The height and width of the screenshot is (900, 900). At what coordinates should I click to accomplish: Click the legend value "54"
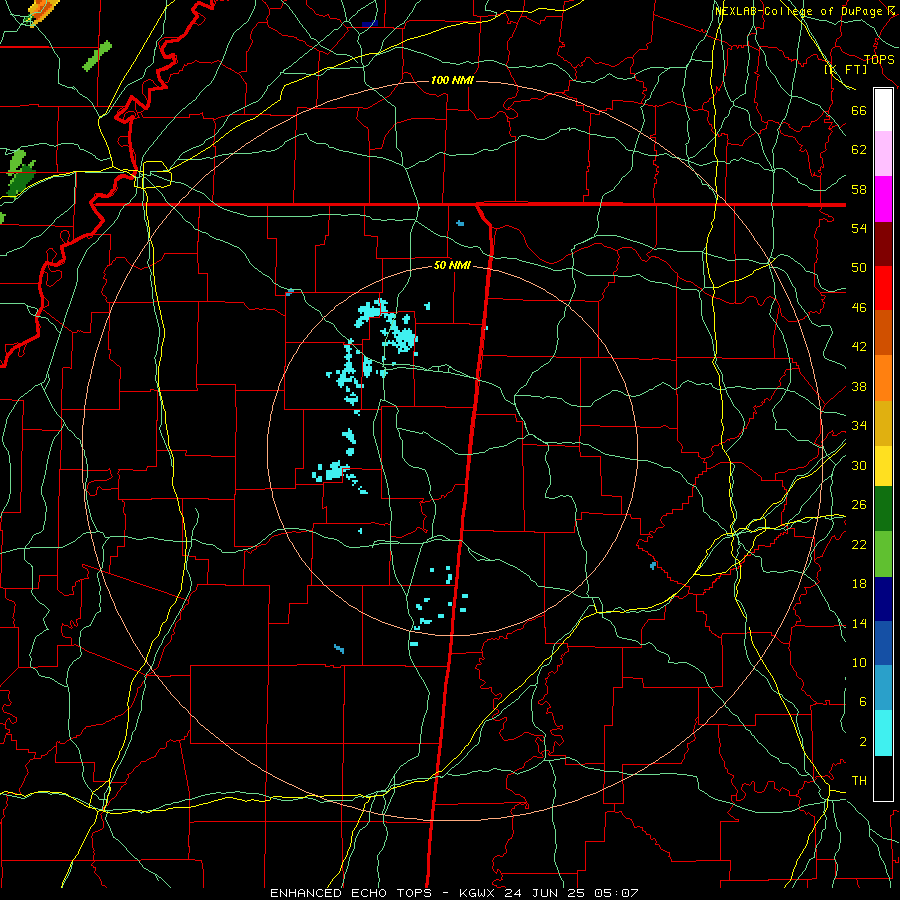859,228
